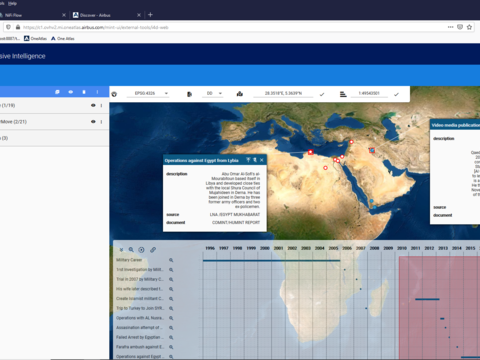Confirm the scale value with its checkmark

[396, 94]
